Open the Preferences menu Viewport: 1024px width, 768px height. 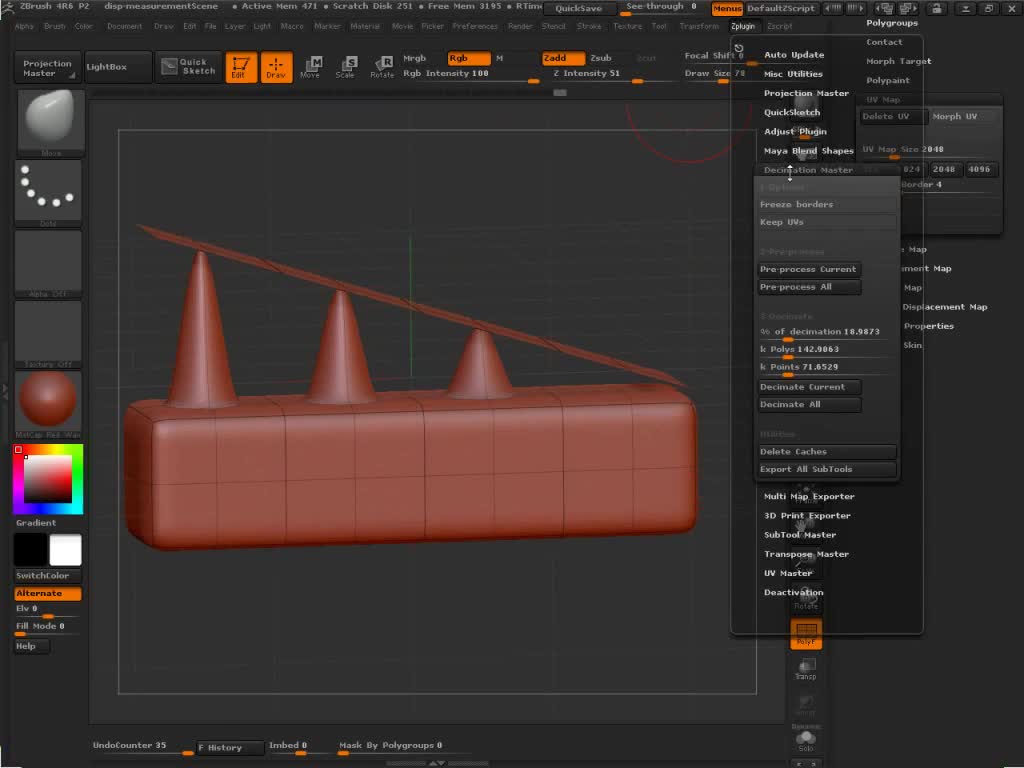coord(475,26)
